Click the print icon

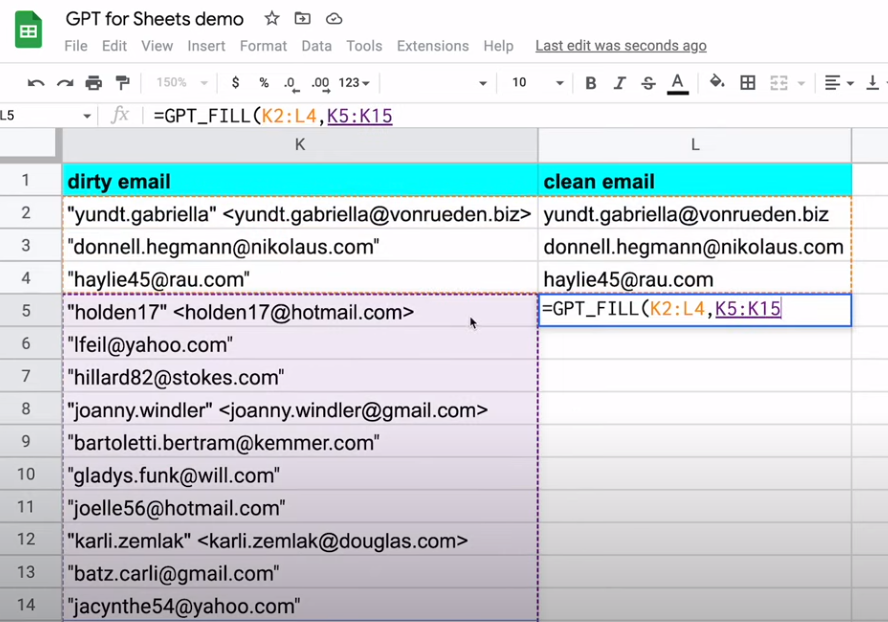(93, 83)
